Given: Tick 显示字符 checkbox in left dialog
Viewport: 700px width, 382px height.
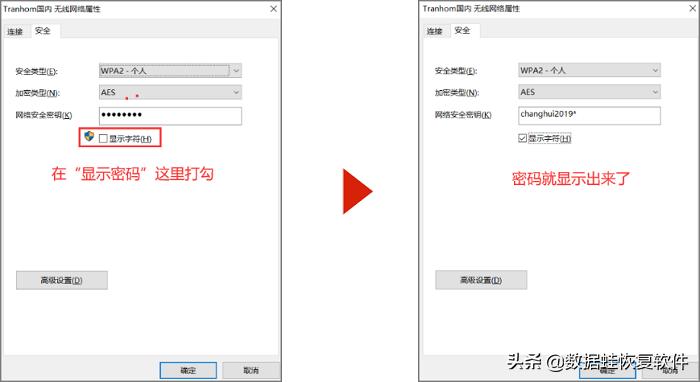Looking at the screenshot, I should point(103,139).
